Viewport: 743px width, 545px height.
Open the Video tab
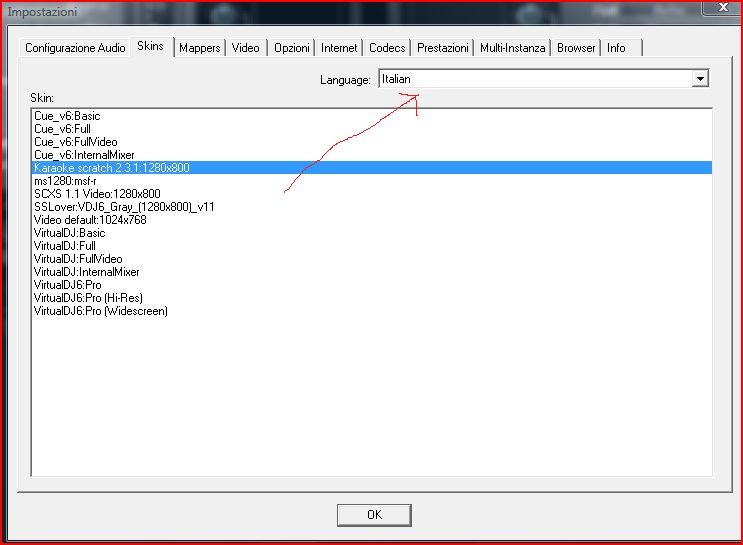(x=245, y=48)
